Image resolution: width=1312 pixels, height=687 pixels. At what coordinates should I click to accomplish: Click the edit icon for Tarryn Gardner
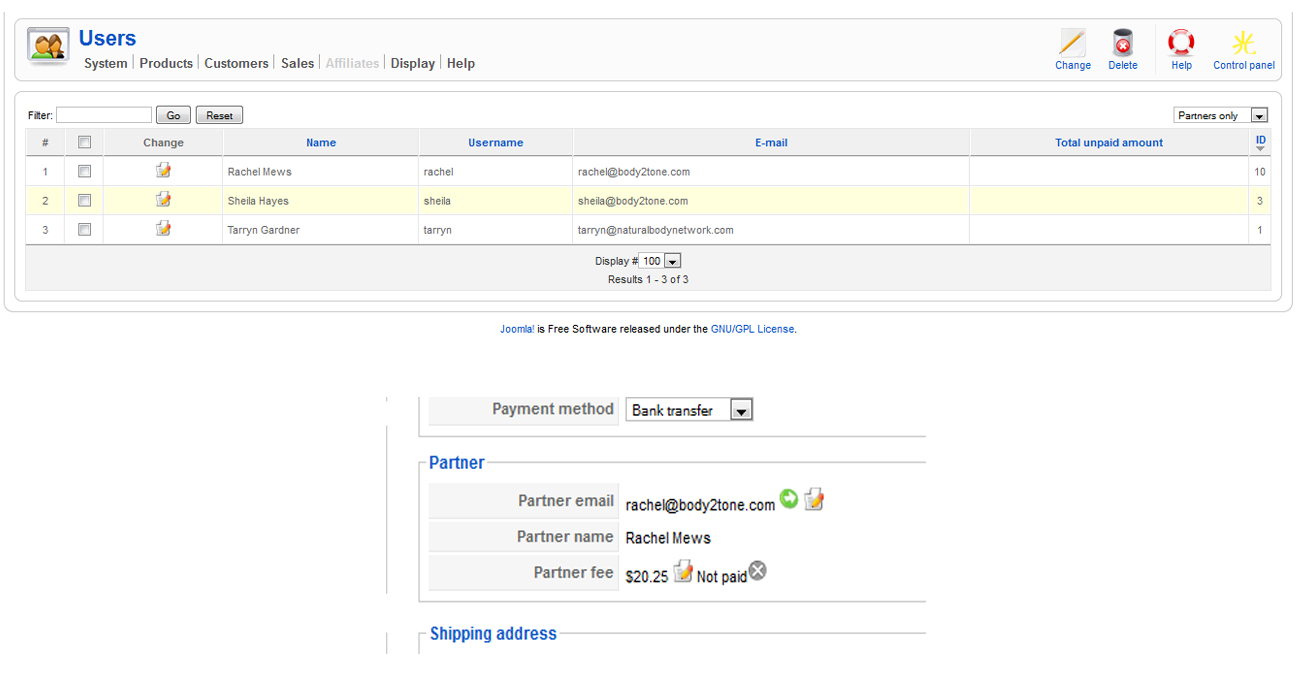point(163,229)
